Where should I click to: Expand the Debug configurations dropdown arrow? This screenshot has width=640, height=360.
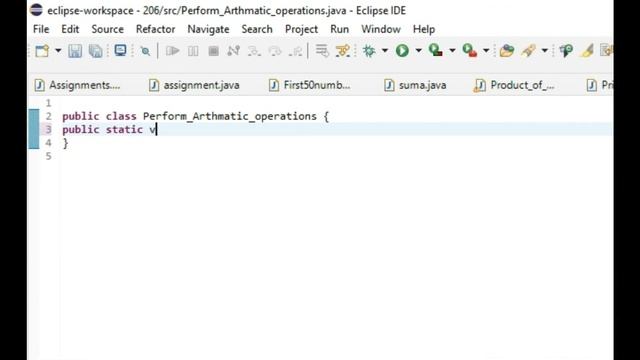tap(384, 51)
